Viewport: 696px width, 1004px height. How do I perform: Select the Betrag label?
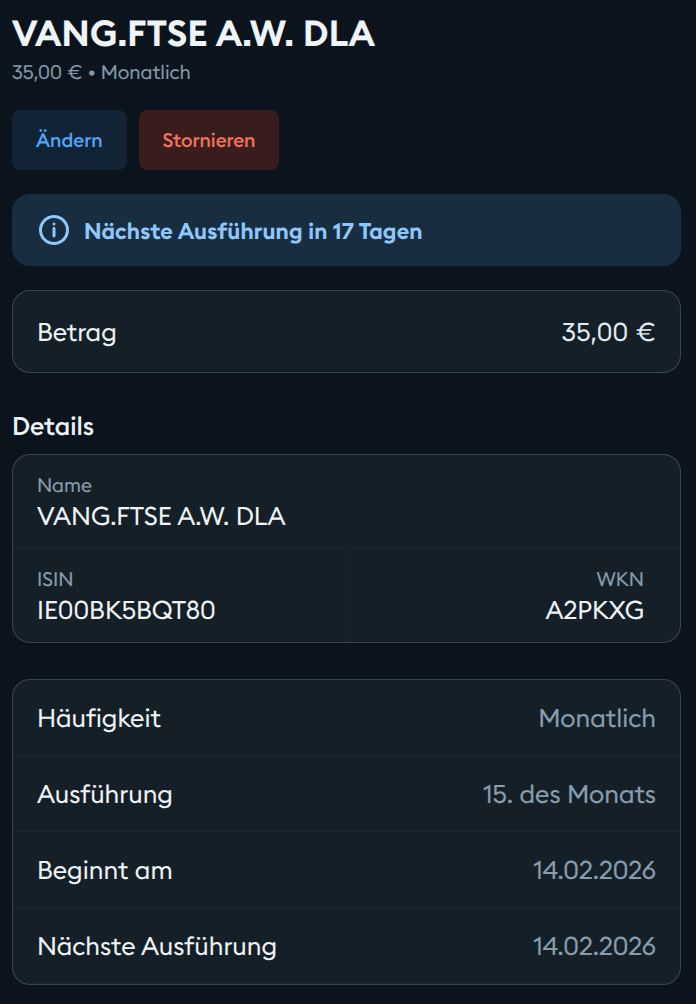pyautogui.click(x=77, y=332)
